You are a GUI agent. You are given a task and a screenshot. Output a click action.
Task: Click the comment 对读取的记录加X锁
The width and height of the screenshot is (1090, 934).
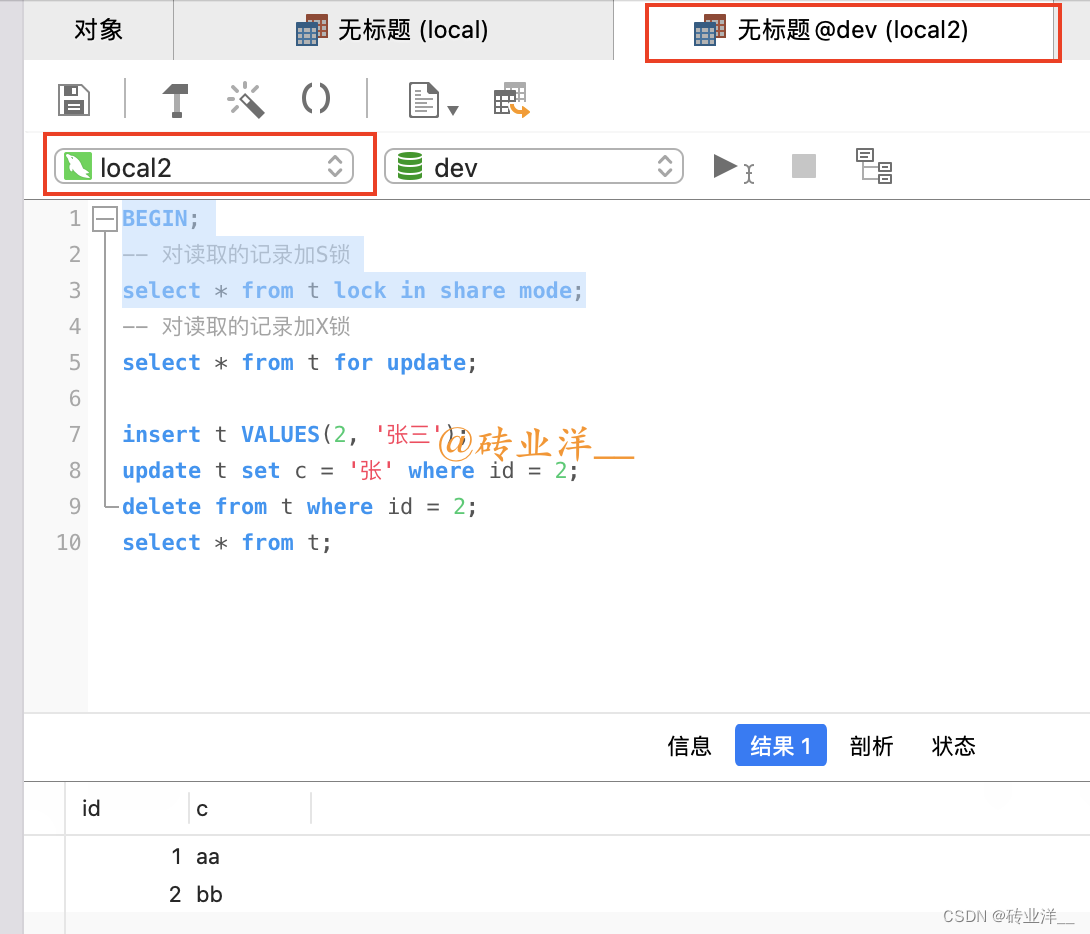236,327
